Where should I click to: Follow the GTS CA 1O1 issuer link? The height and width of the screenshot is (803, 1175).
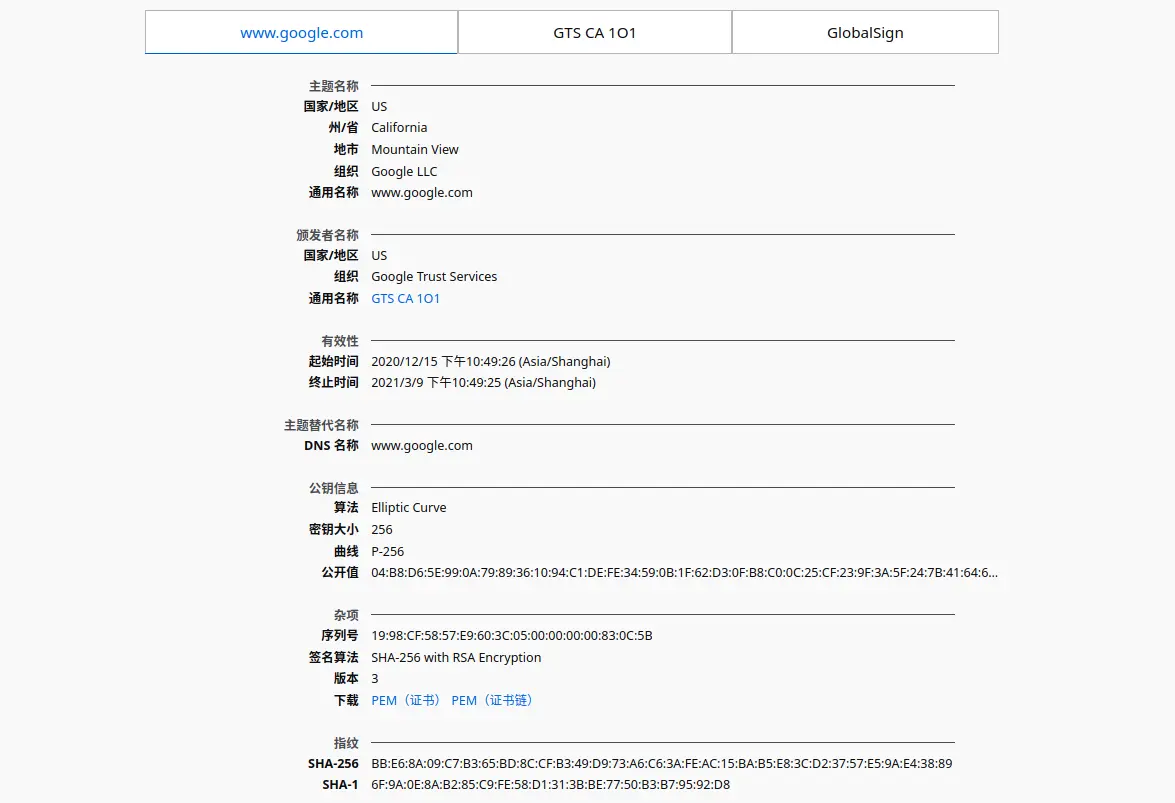tap(405, 298)
